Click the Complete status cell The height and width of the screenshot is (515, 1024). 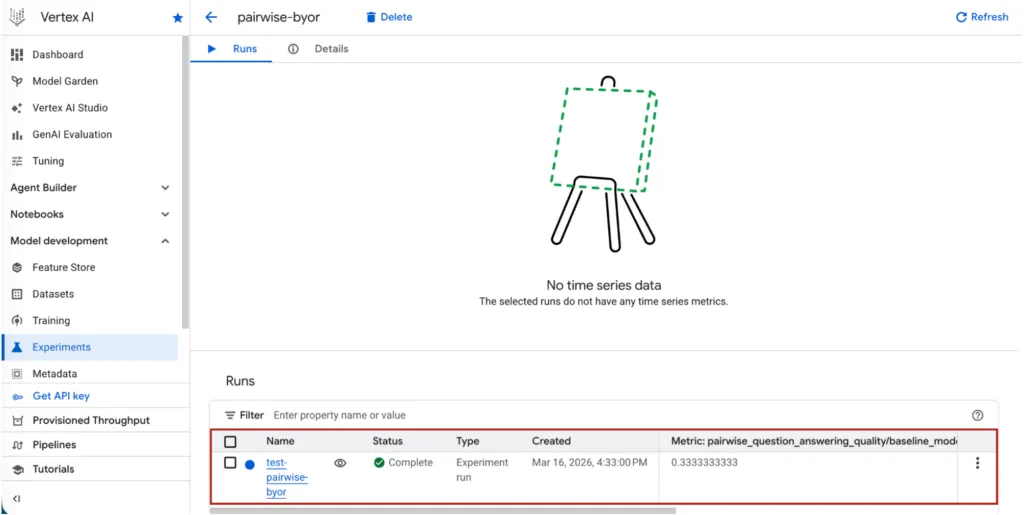[x=404, y=462]
